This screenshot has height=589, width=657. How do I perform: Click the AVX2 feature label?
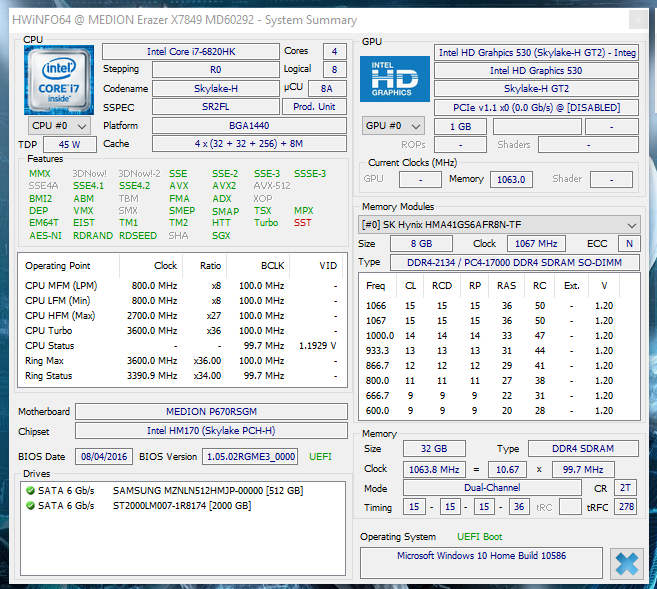click(224, 185)
